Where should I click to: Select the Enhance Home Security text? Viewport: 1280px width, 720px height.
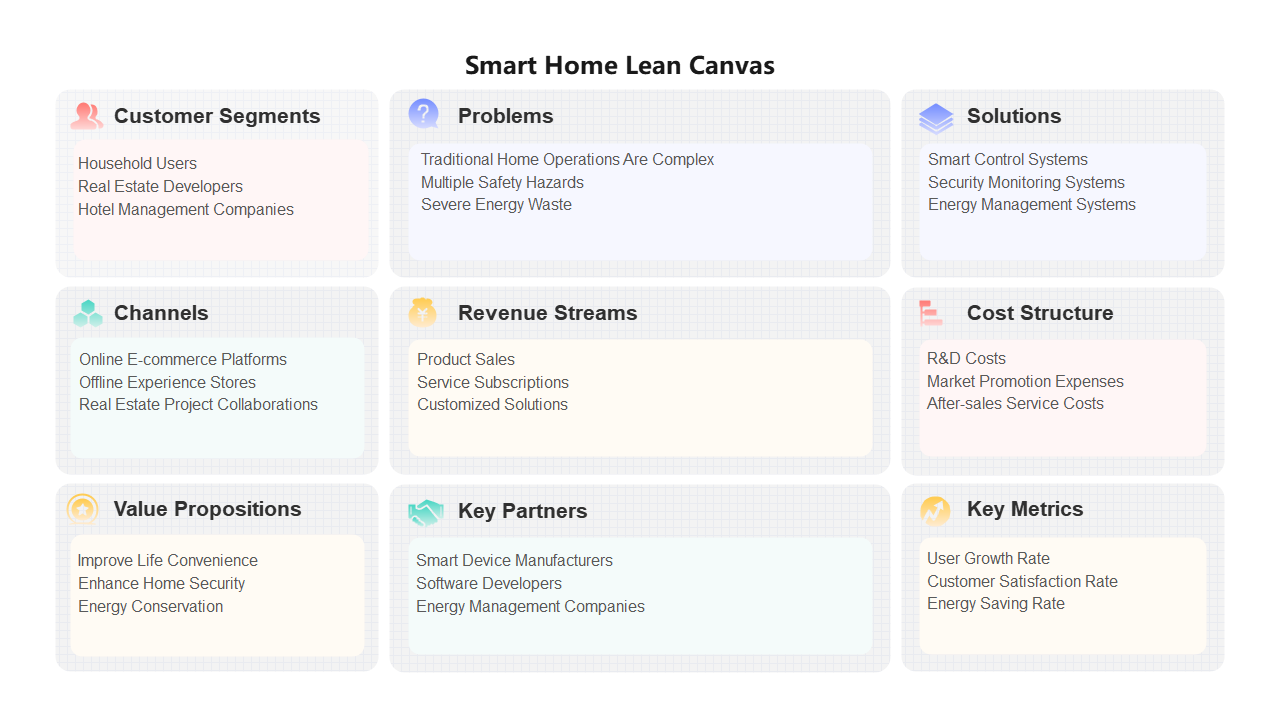click(x=161, y=583)
